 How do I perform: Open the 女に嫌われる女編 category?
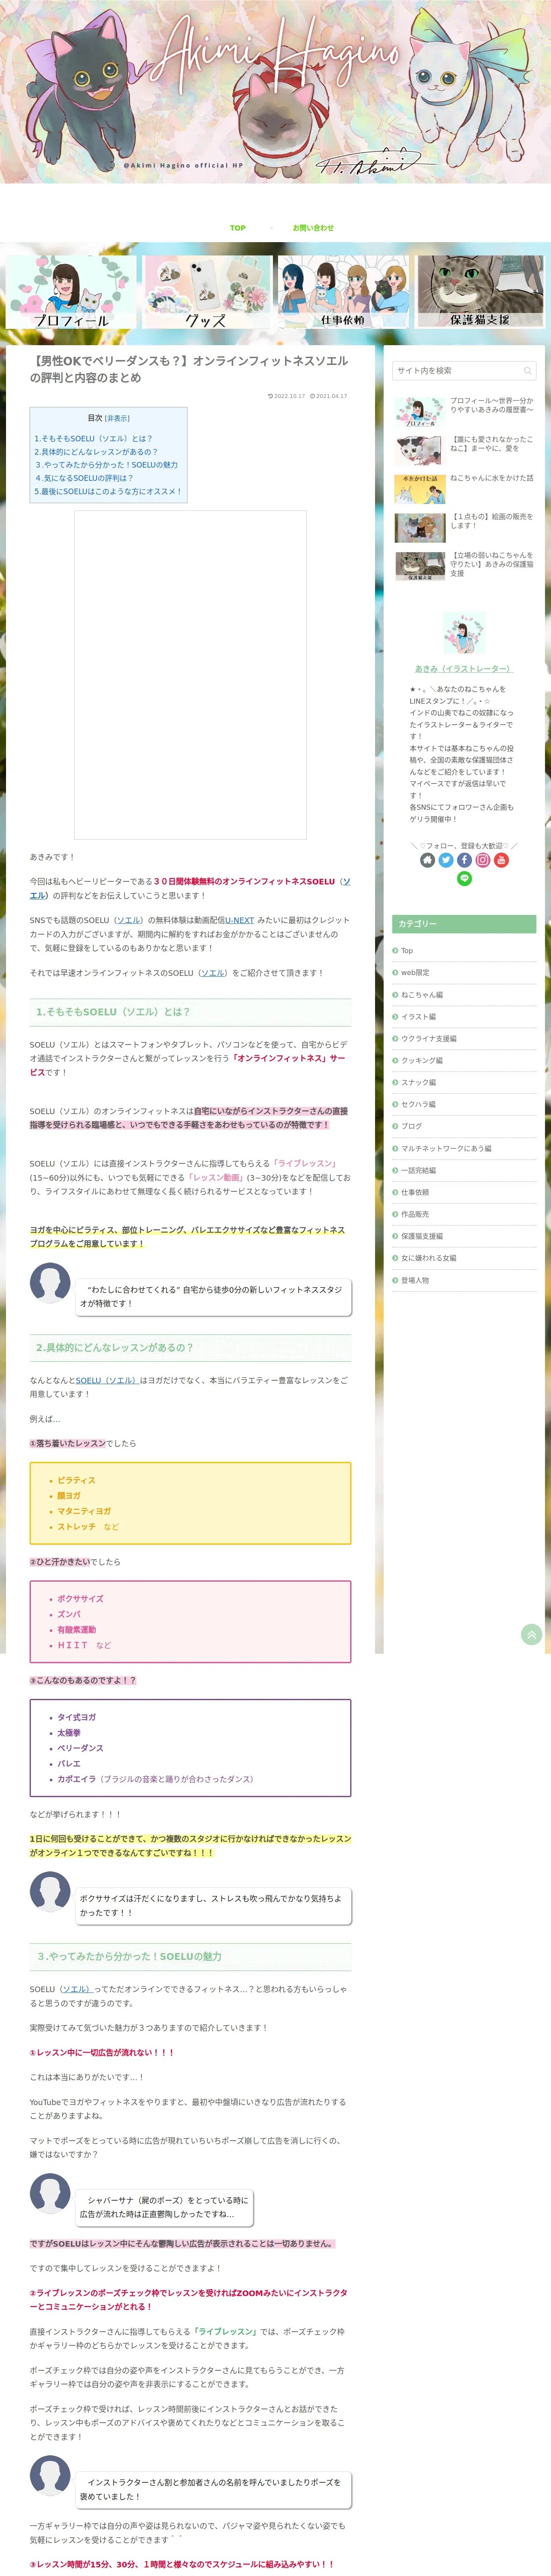pyautogui.click(x=464, y=1259)
